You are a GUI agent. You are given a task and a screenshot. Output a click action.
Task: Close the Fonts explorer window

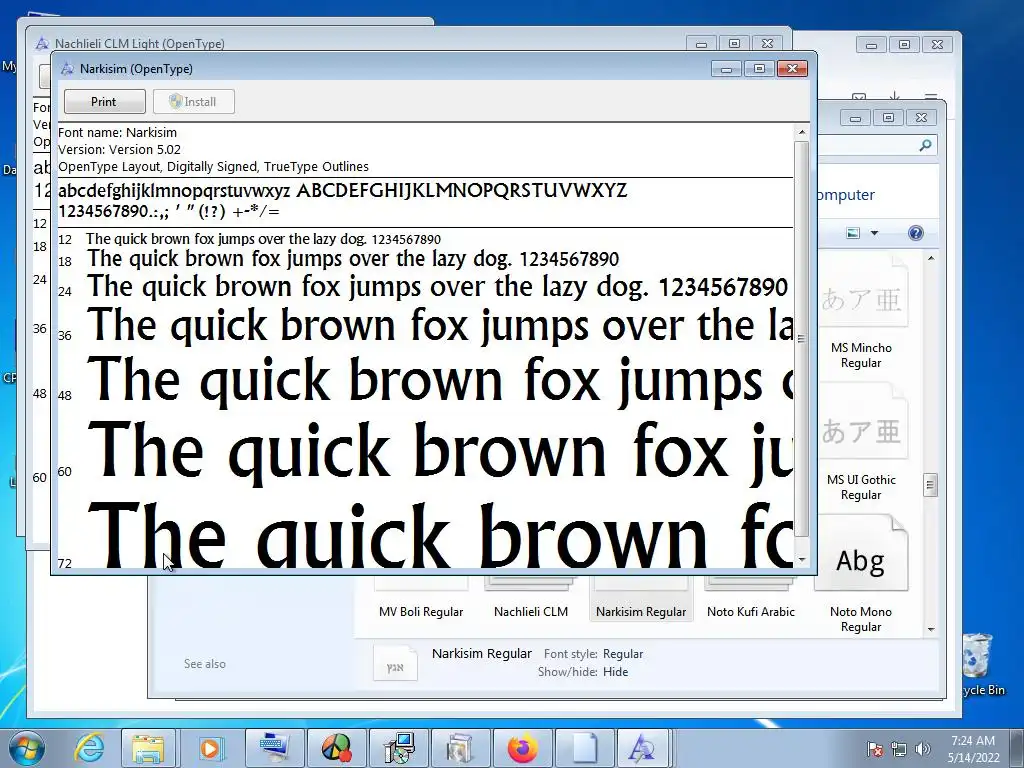(921, 118)
